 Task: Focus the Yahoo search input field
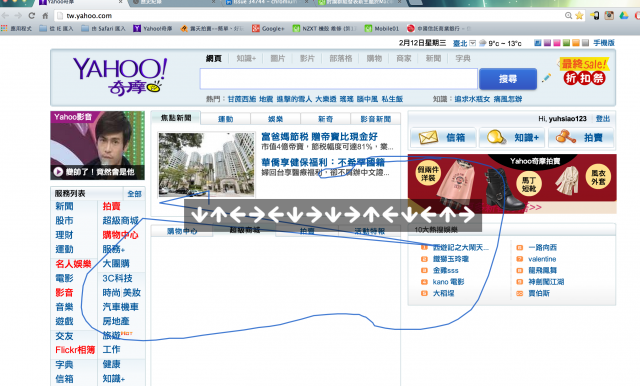(x=338, y=79)
